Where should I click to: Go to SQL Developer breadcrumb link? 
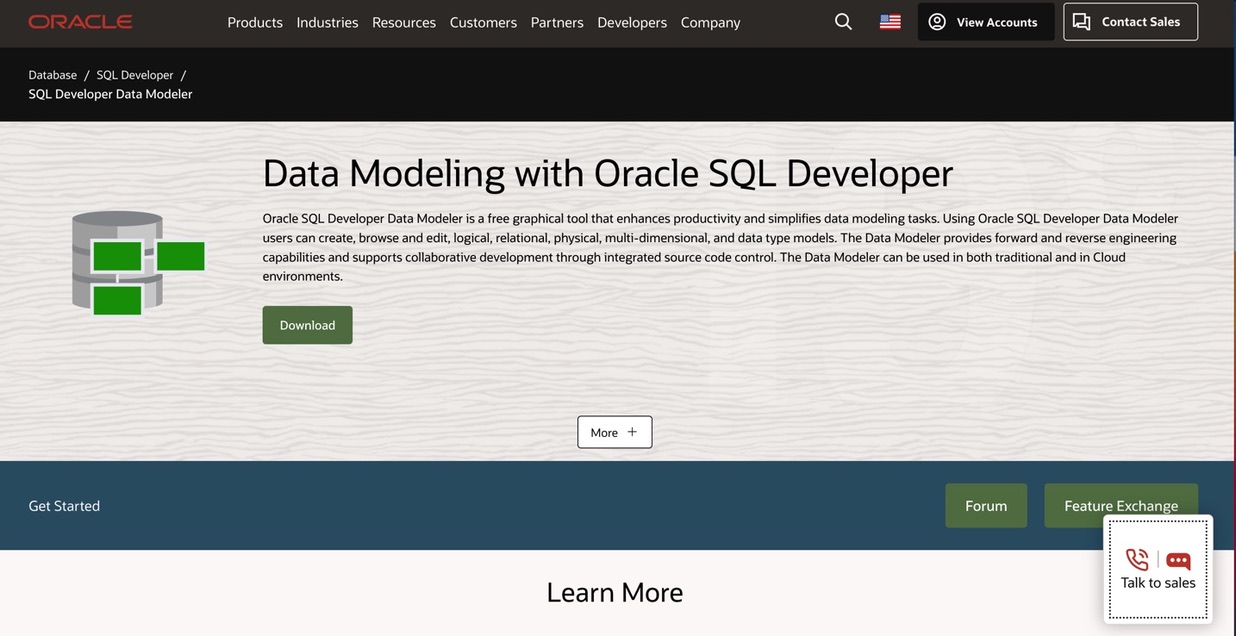(x=135, y=75)
